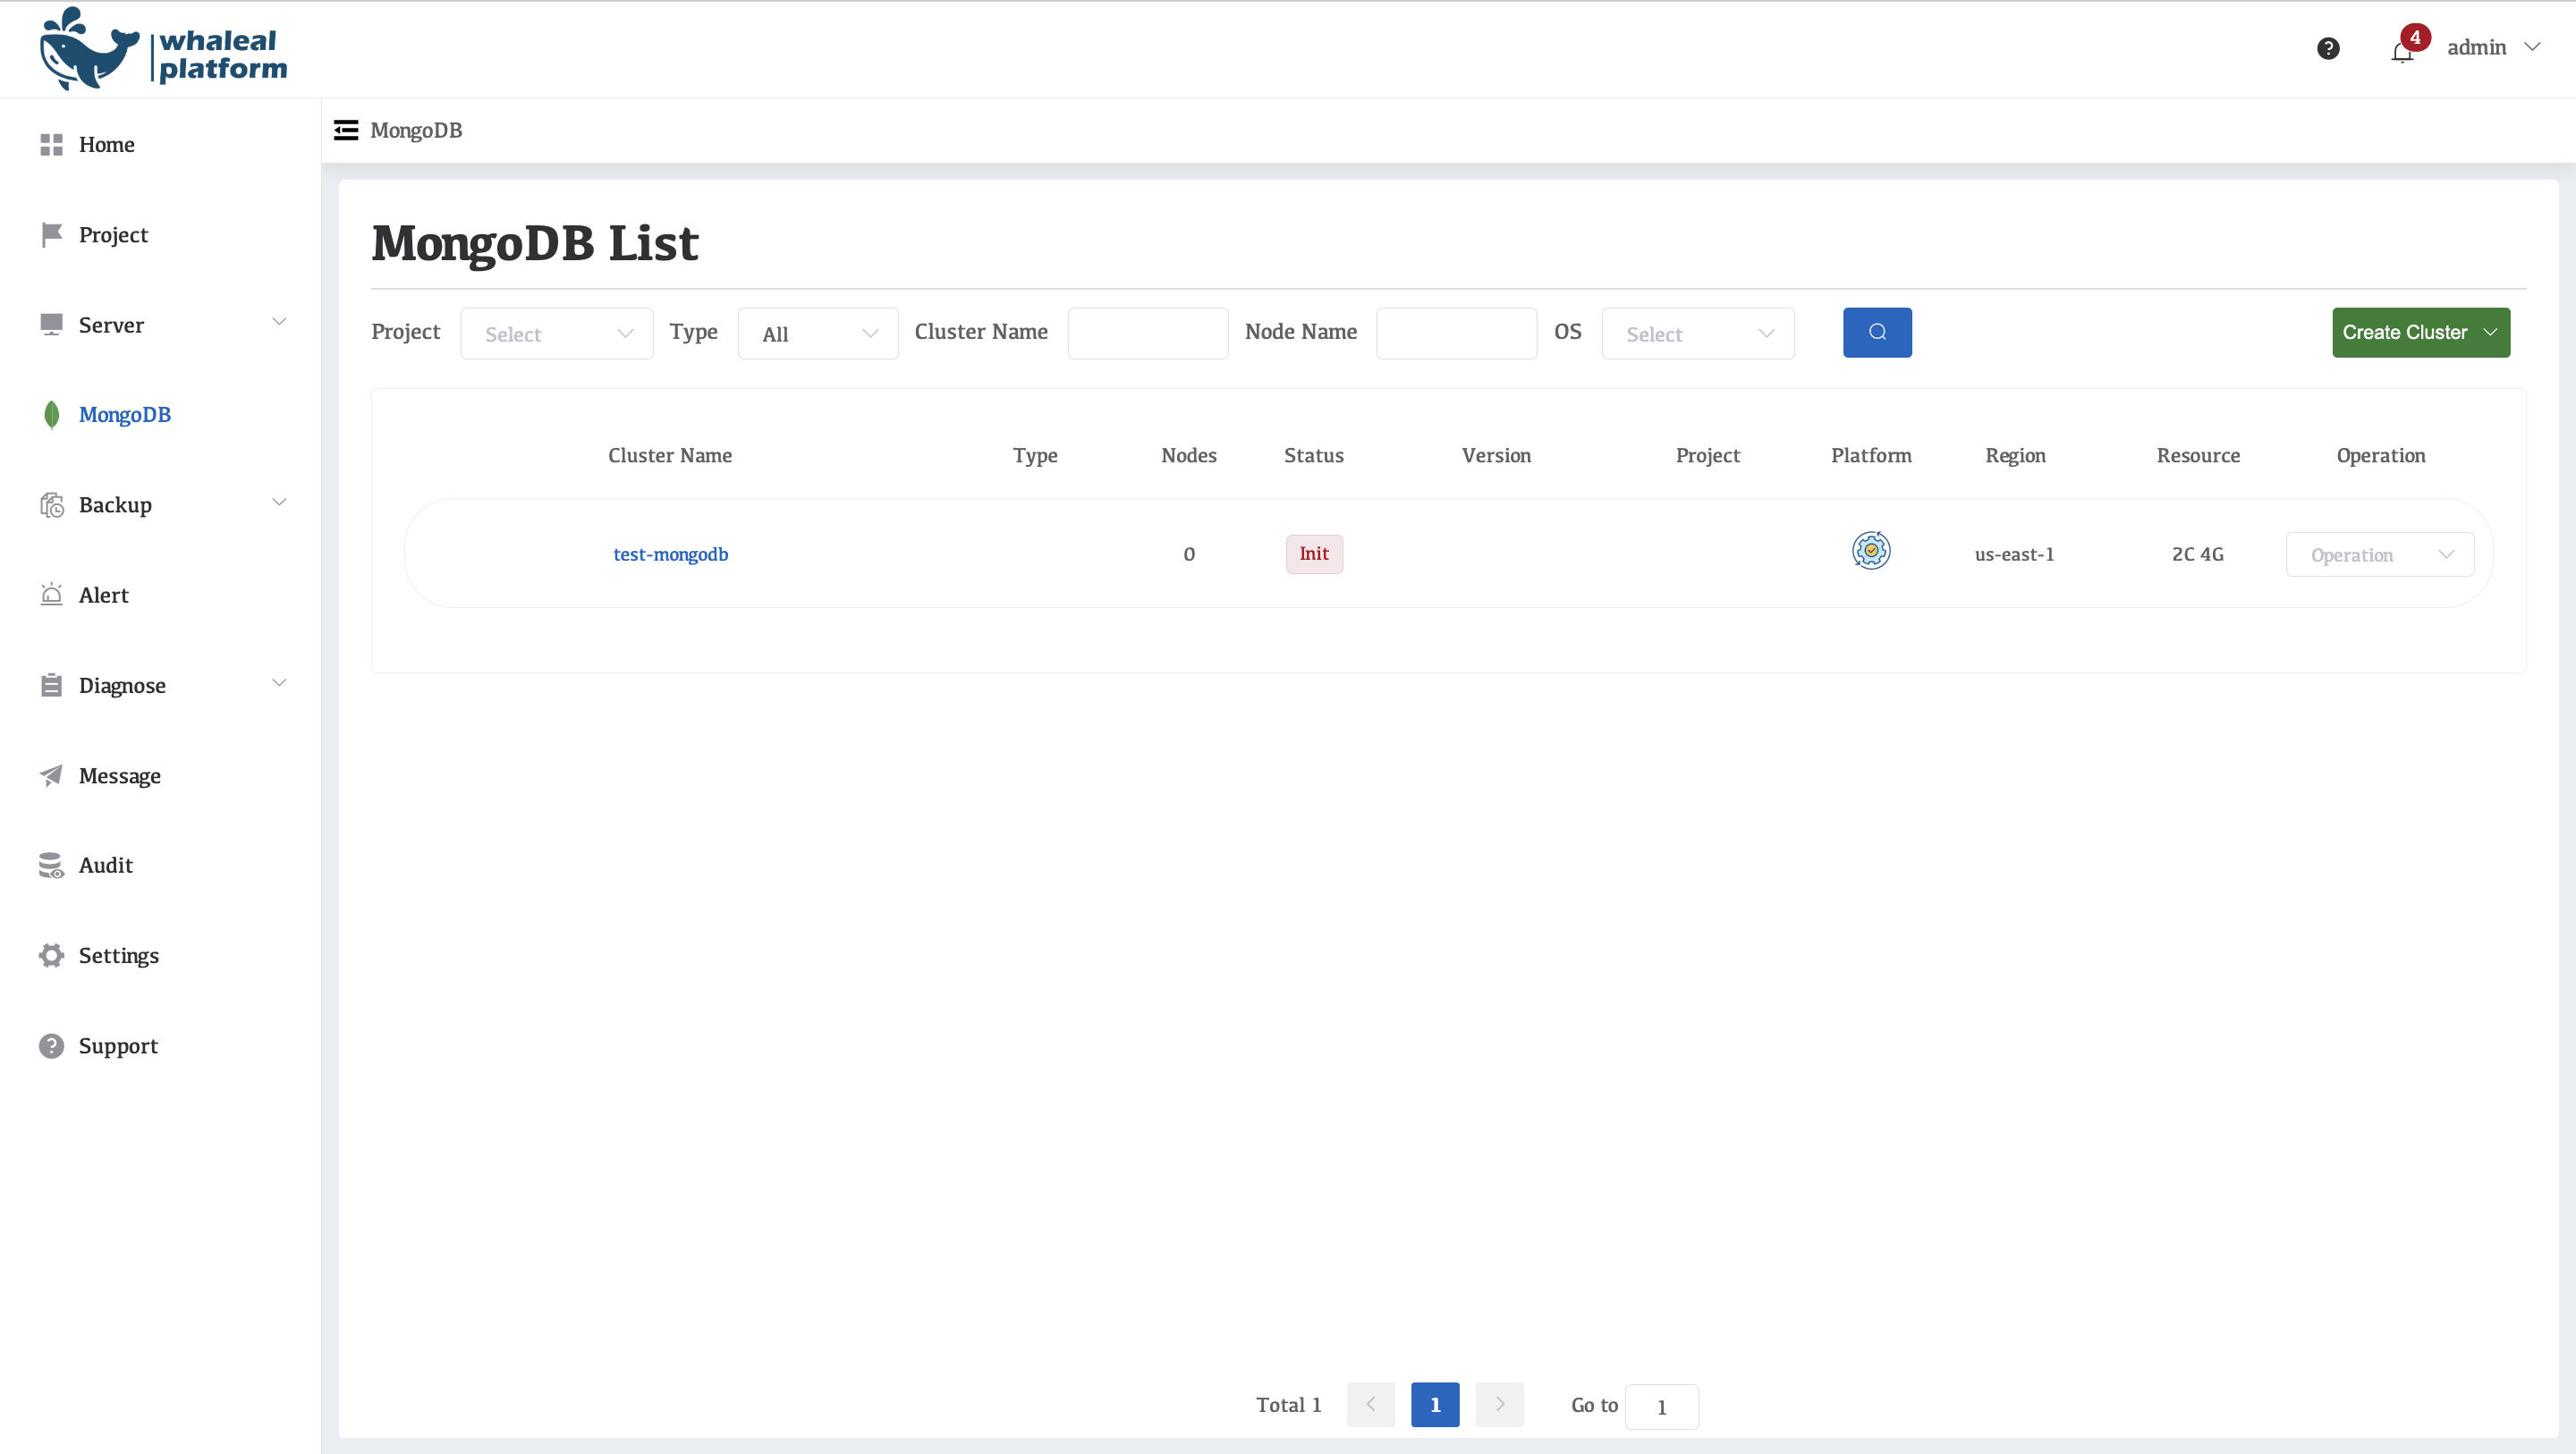The width and height of the screenshot is (2576, 1454).
Task: Click the Settings gear icon in sidebar
Action: (51, 955)
